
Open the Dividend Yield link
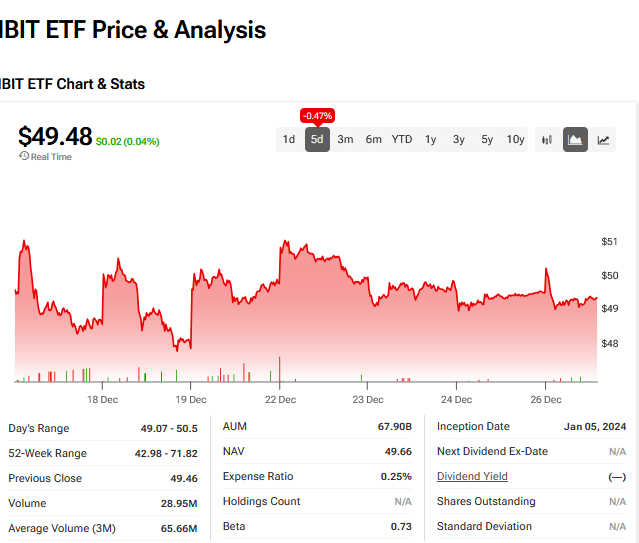[472, 477]
